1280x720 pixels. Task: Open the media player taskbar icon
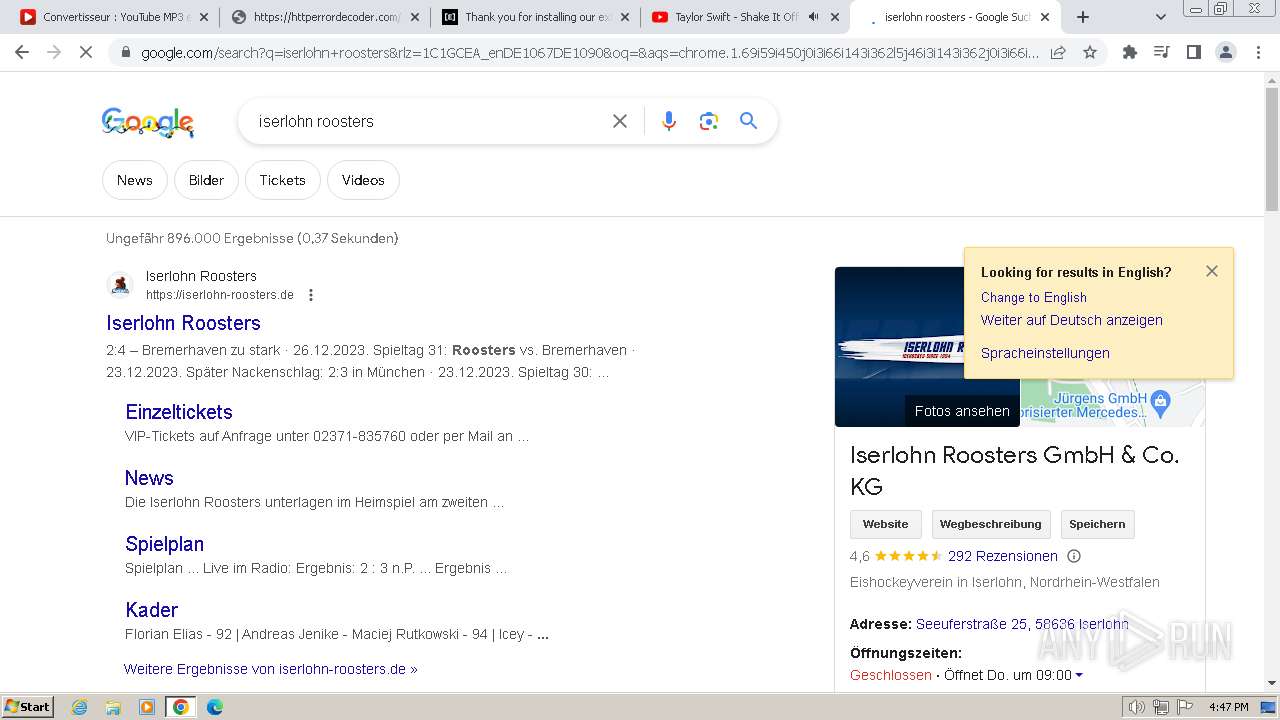(x=147, y=707)
